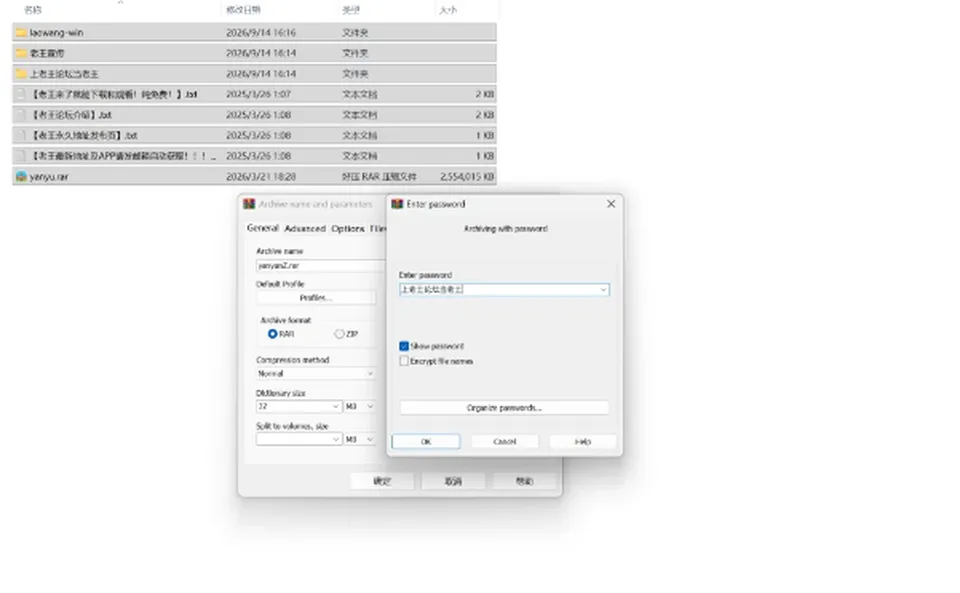Click the date 2026/9/14 16:16
Image resolution: width=960 pixels, height=593 pixels.
click(x=261, y=32)
